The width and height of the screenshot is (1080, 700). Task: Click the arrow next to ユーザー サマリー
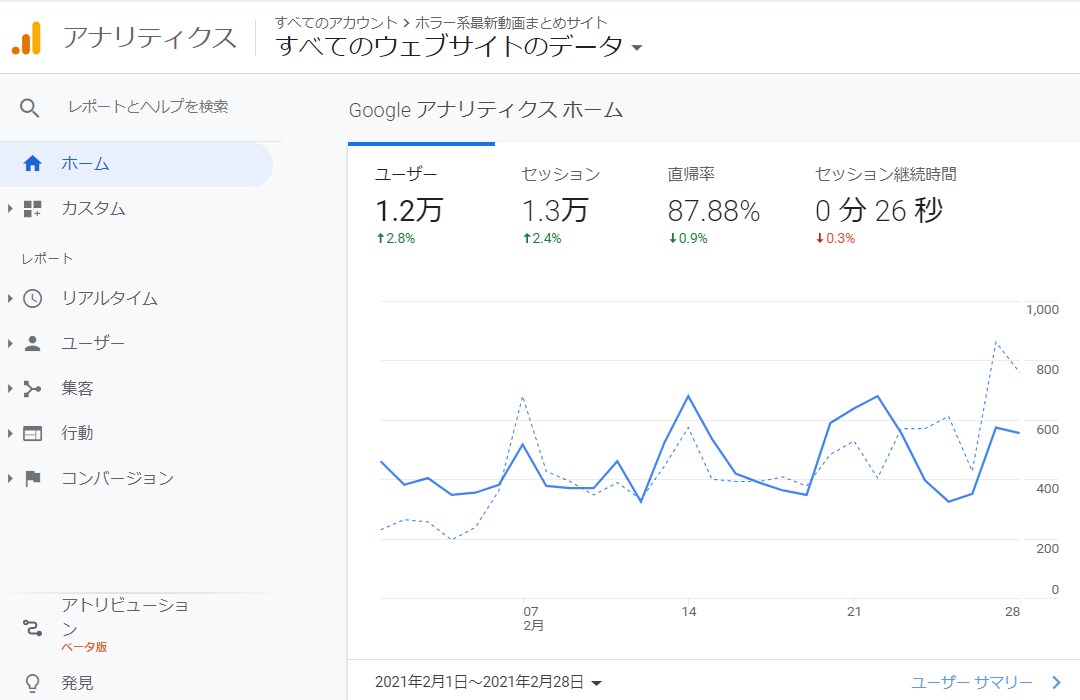[1057, 683]
